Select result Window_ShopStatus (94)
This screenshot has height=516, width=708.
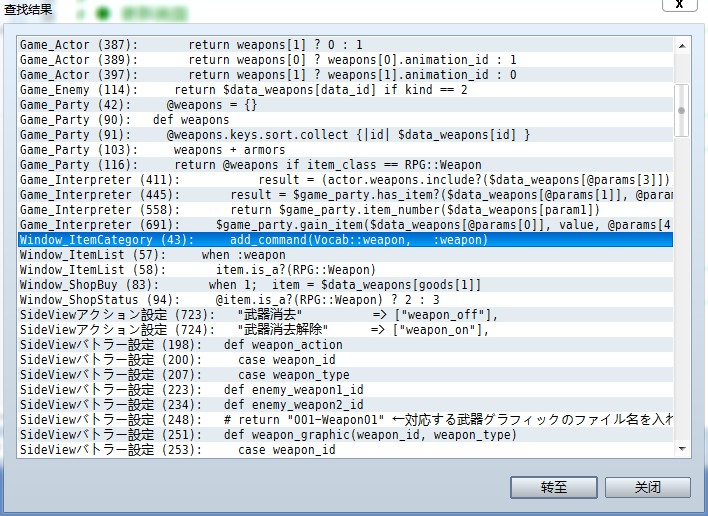[345, 299]
